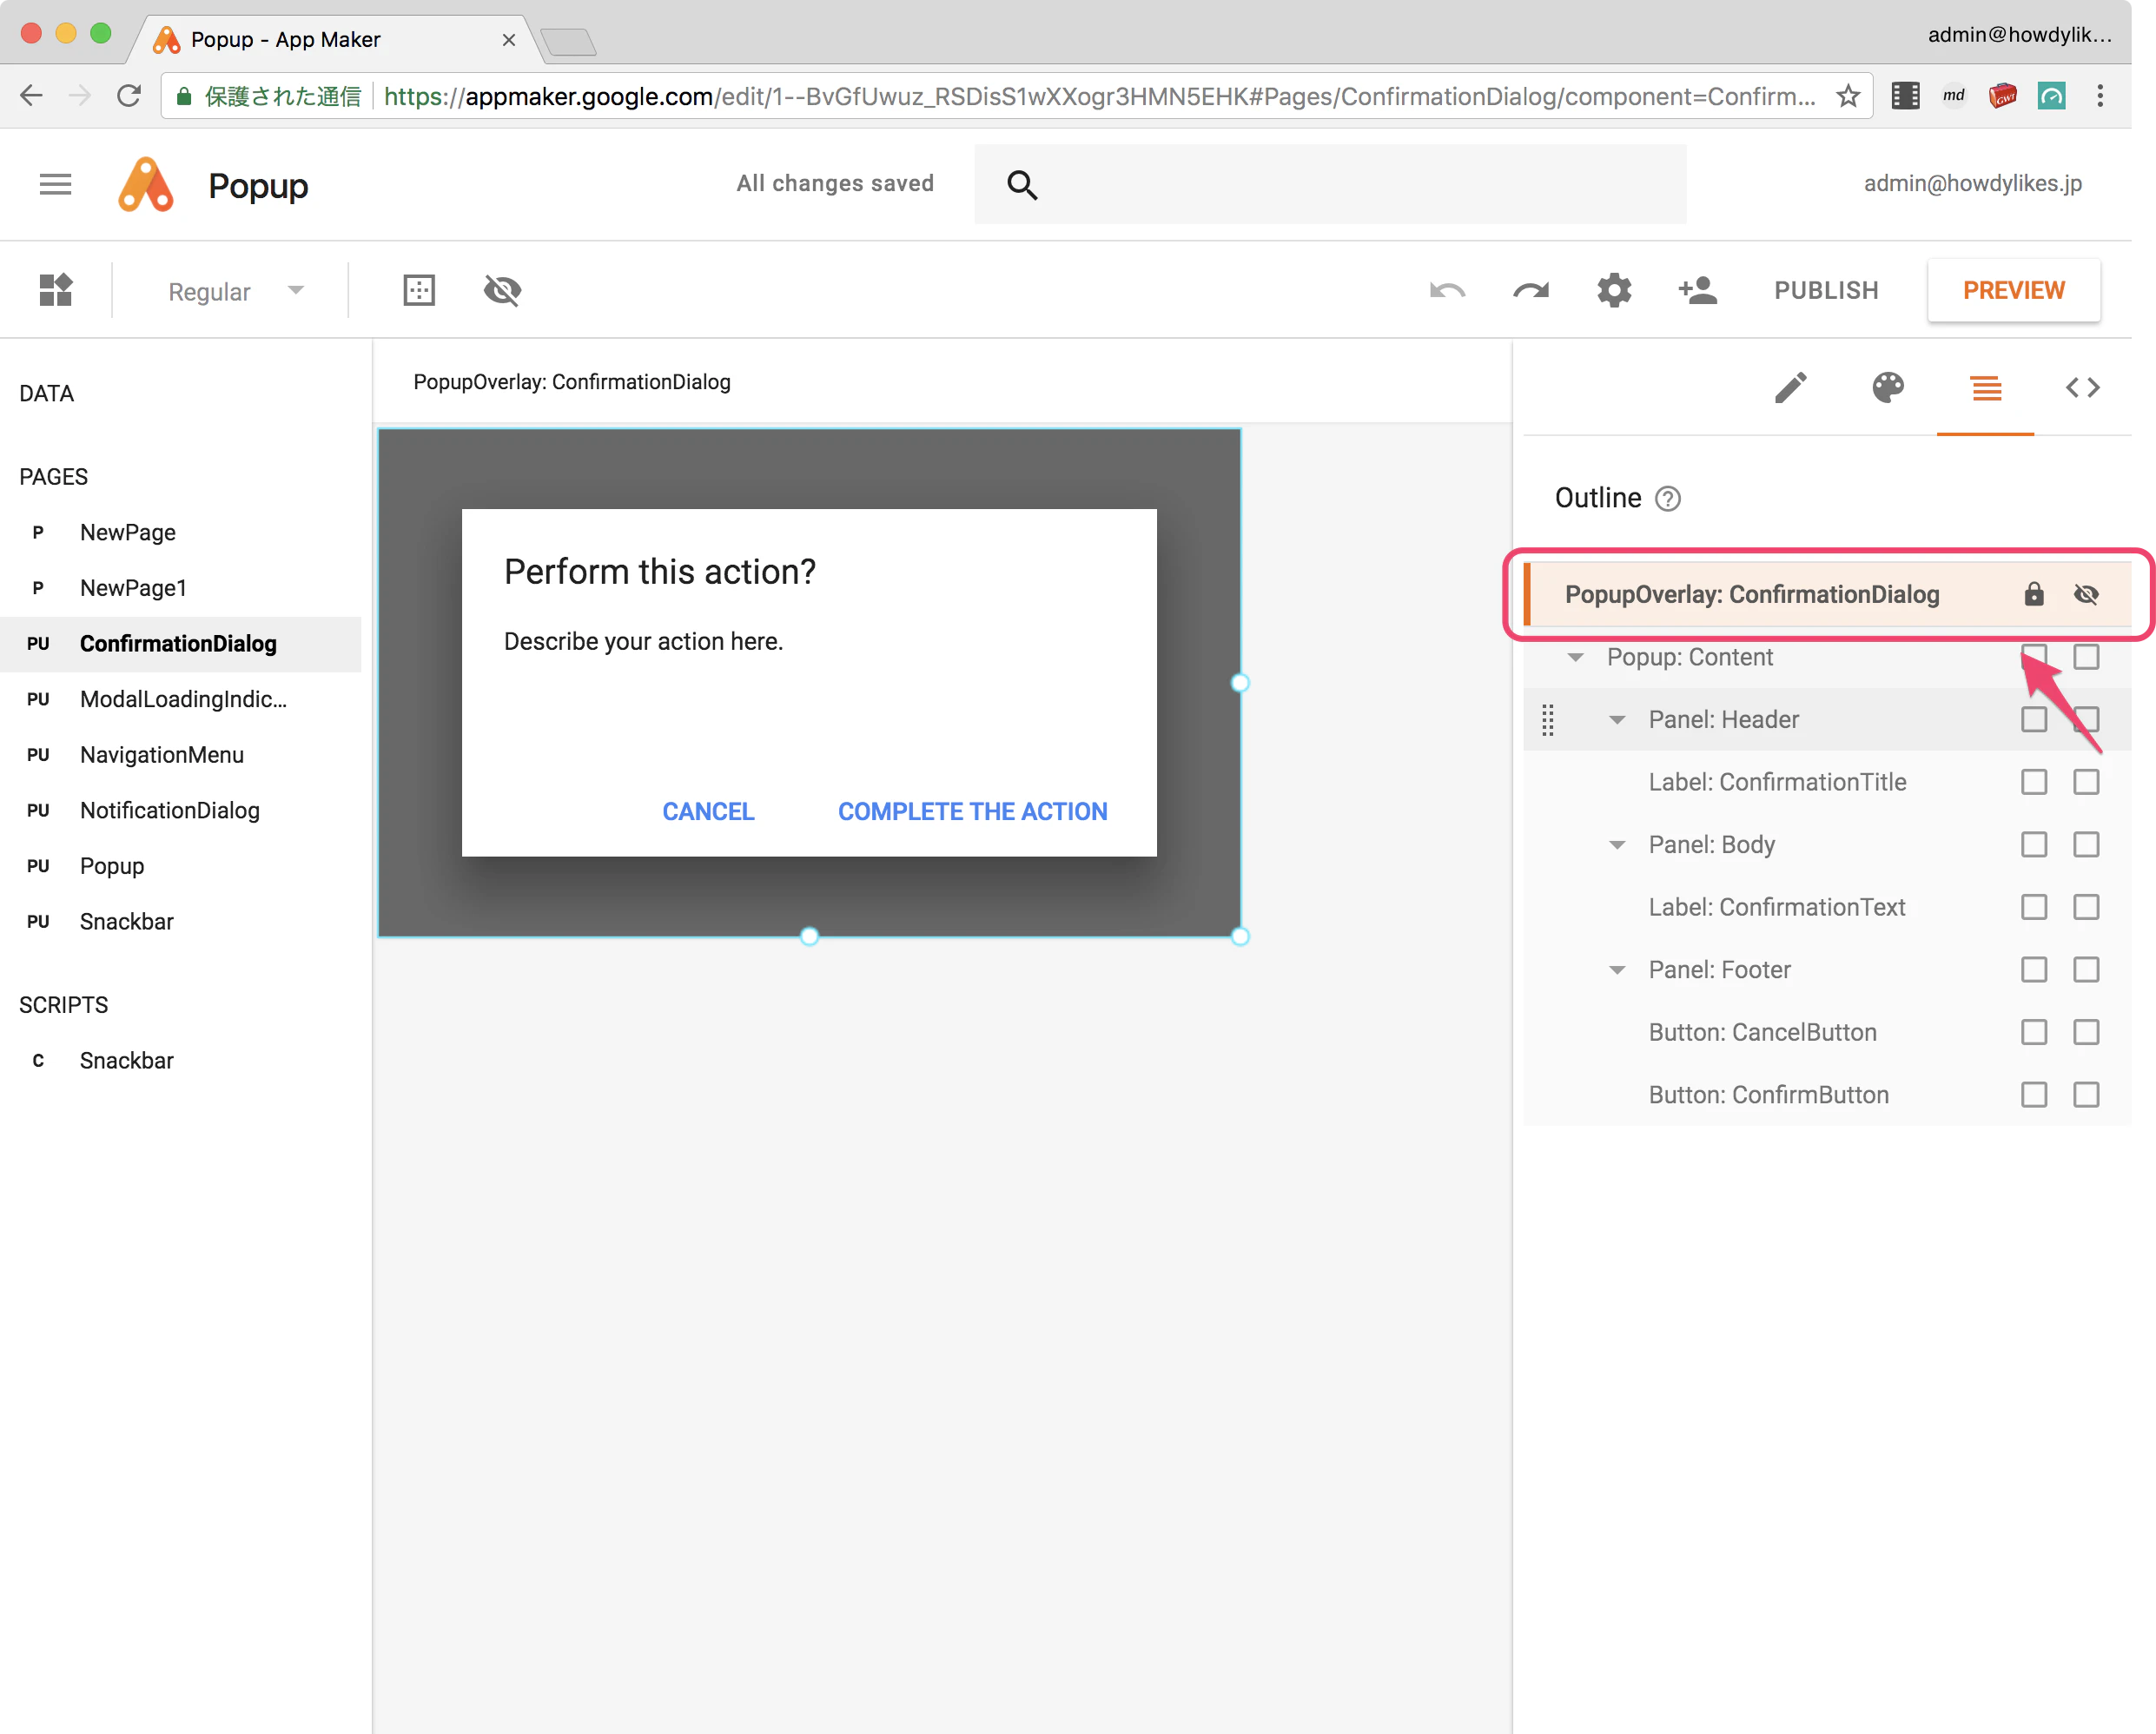Click the lock icon on PopupOverlay row
The width and height of the screenshot is (2156, 1734).
(2034, 594)
